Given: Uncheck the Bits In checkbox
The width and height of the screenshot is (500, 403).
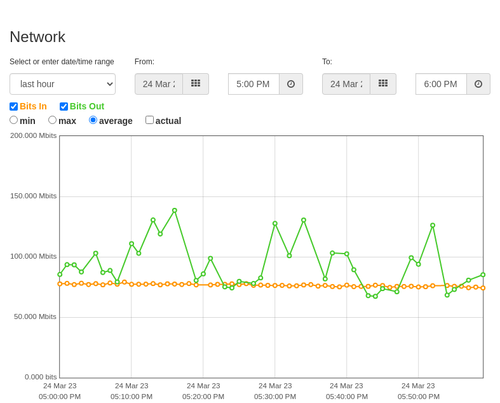Looking at the screenshot, I should pos(14,106).
